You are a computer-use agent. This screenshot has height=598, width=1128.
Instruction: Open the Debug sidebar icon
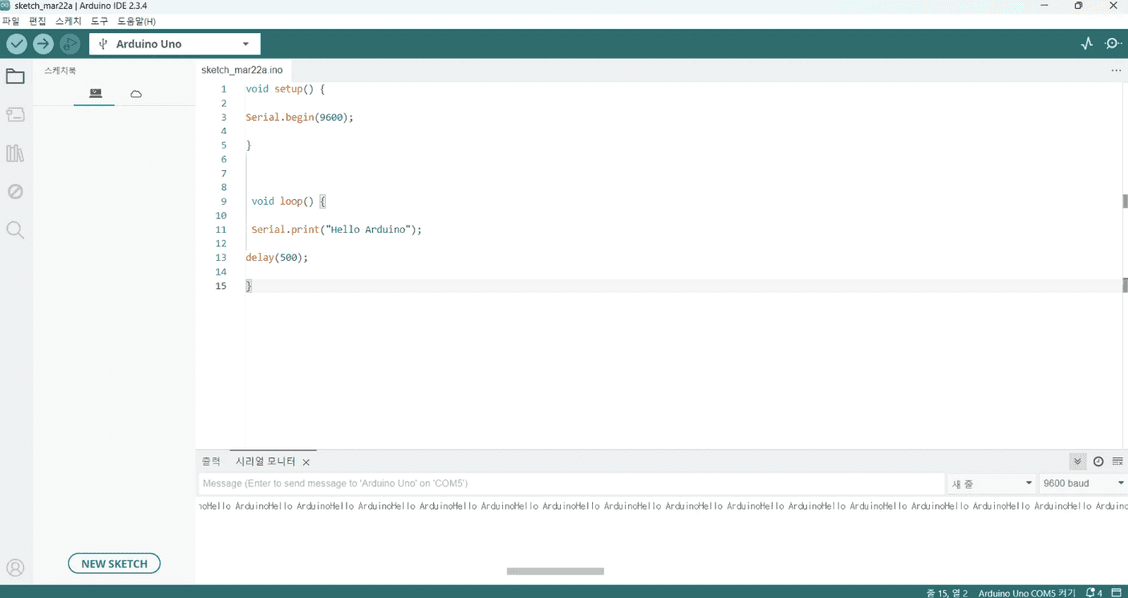pyautogui.click(x=15, y=191)
